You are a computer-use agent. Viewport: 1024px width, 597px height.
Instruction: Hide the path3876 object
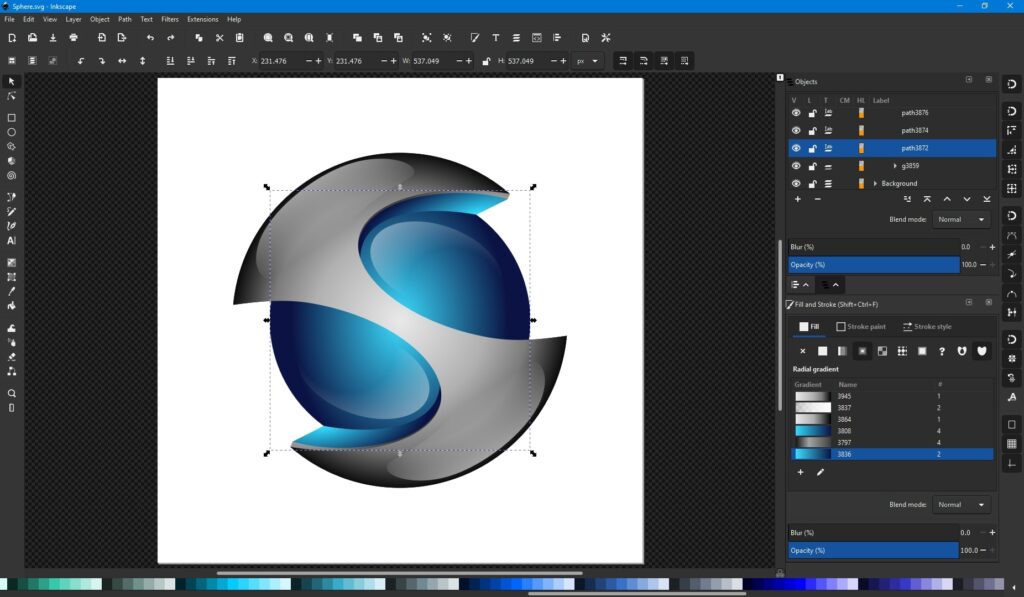click(796, 113)
